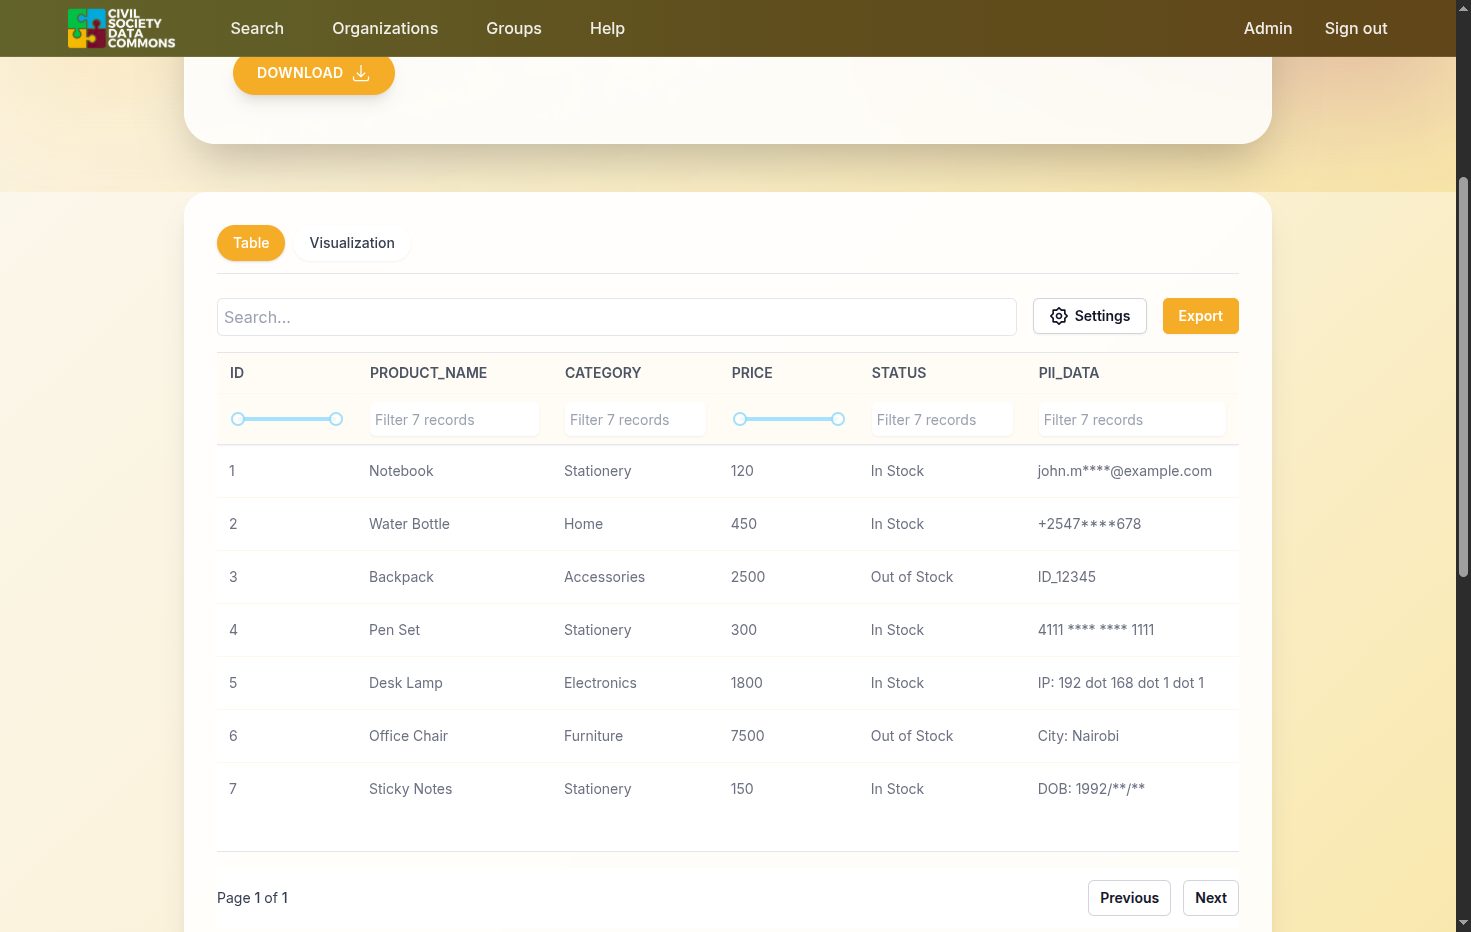Click the PRICE range slider left handle

(740, 419)
